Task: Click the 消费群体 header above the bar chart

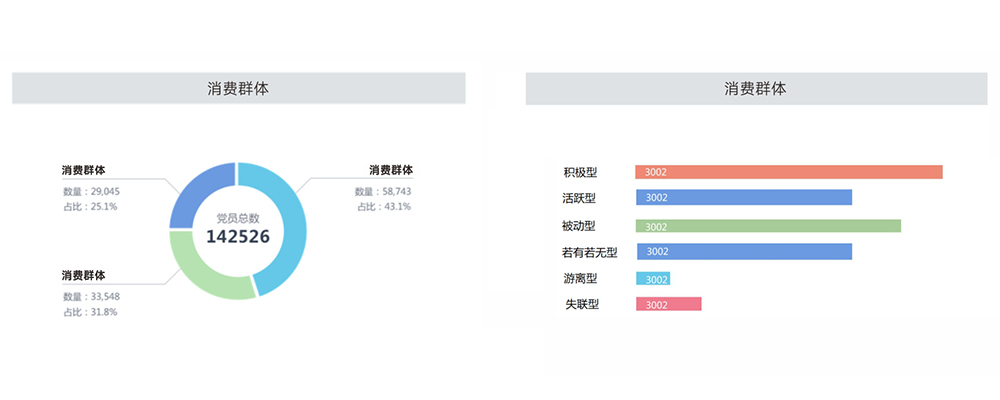Action: [x=755, y=89]
